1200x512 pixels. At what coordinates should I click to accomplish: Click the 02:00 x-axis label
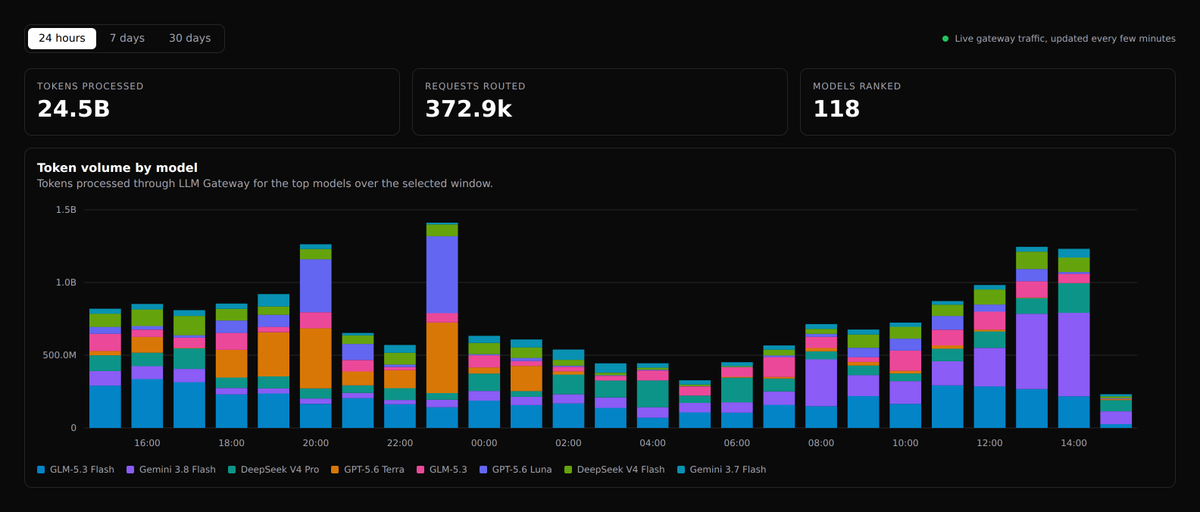(x=568, y=443)
